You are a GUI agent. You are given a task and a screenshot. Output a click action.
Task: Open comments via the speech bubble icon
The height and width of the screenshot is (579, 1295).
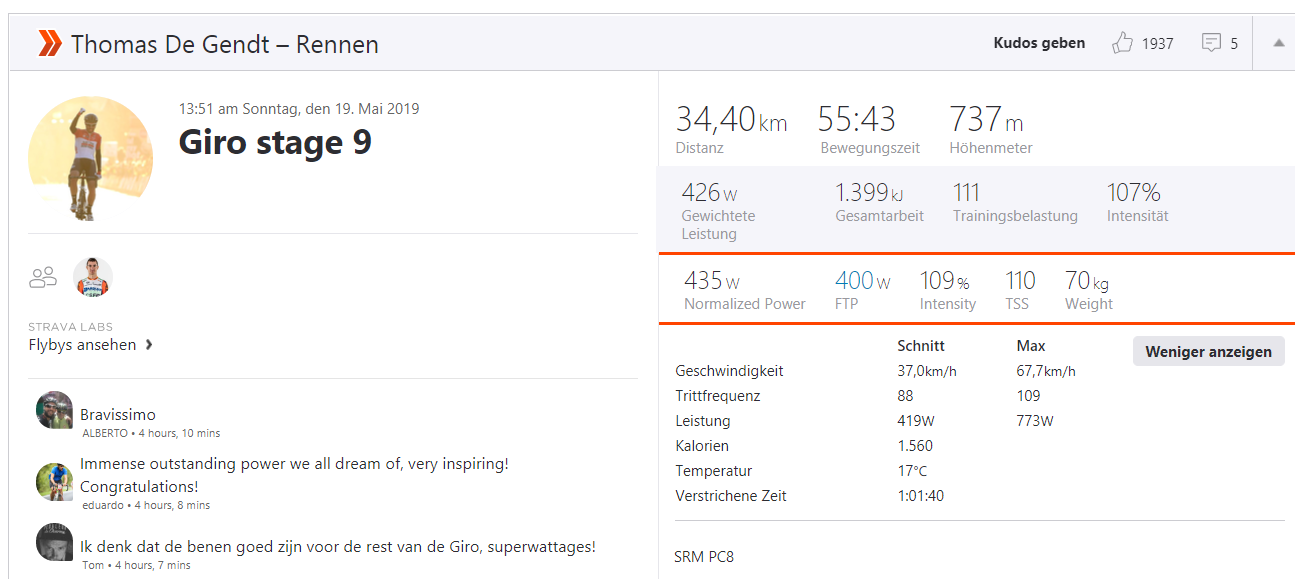[x=1211, y=43]
